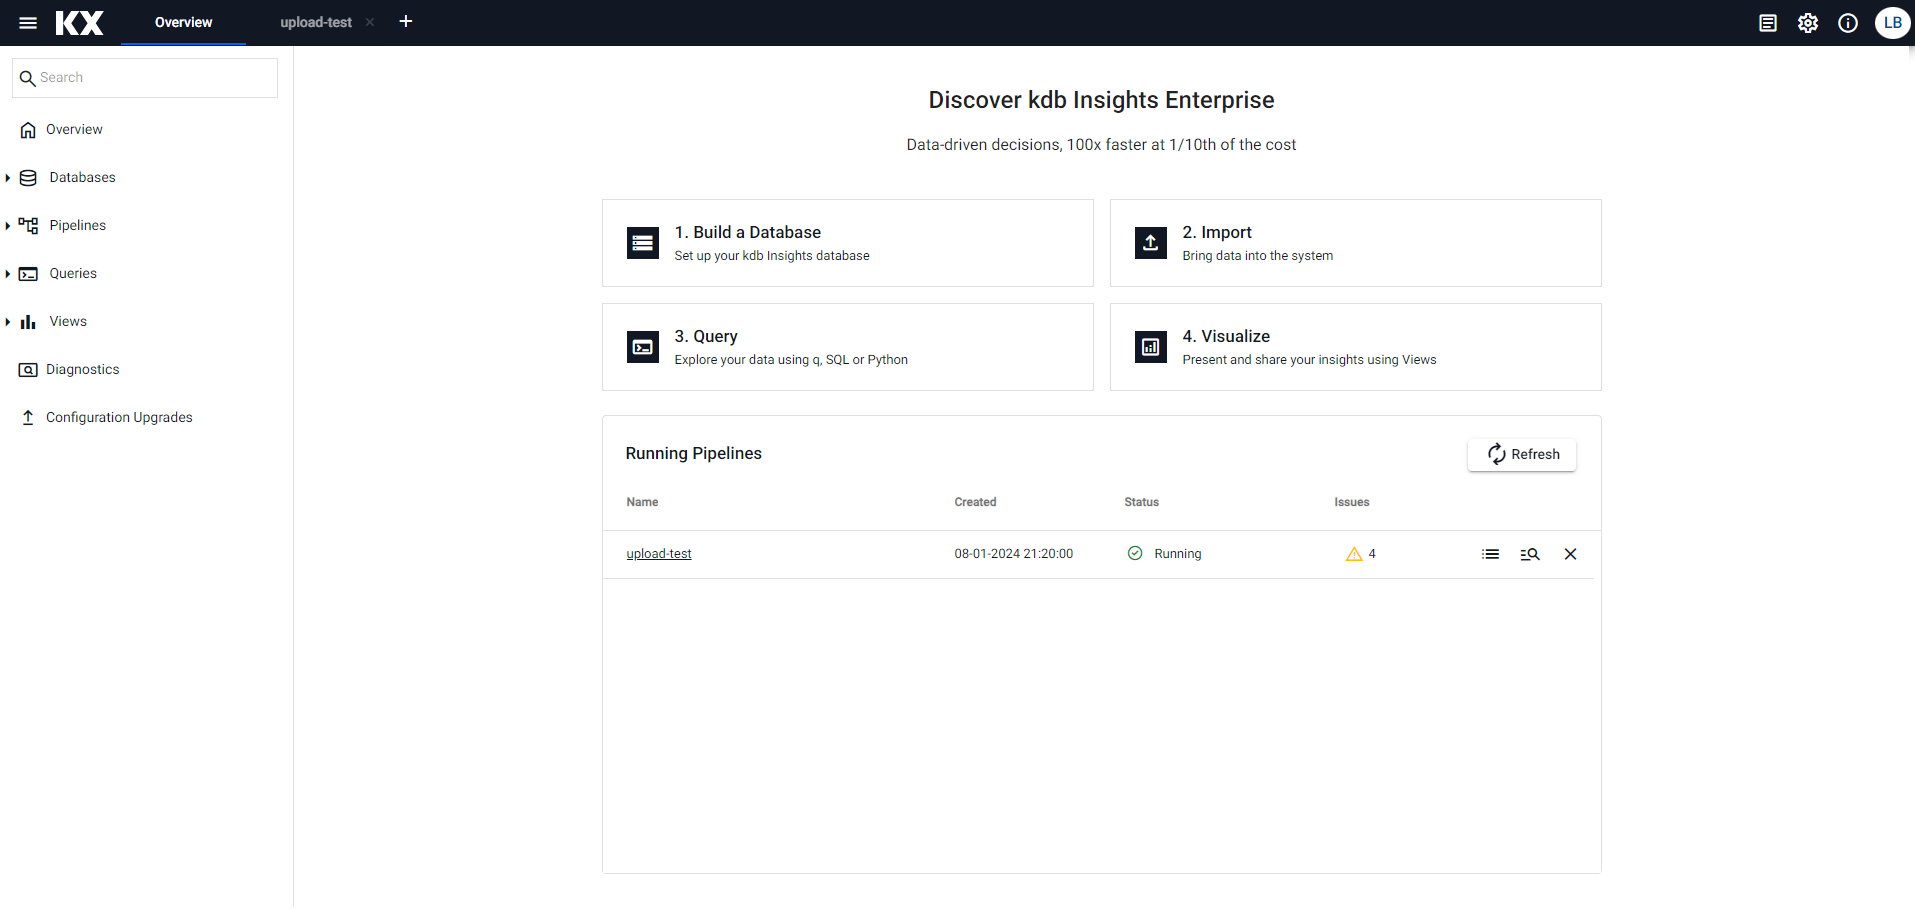
Task: Open Queries in the sidebar
Action: click(x=73, y=273)
